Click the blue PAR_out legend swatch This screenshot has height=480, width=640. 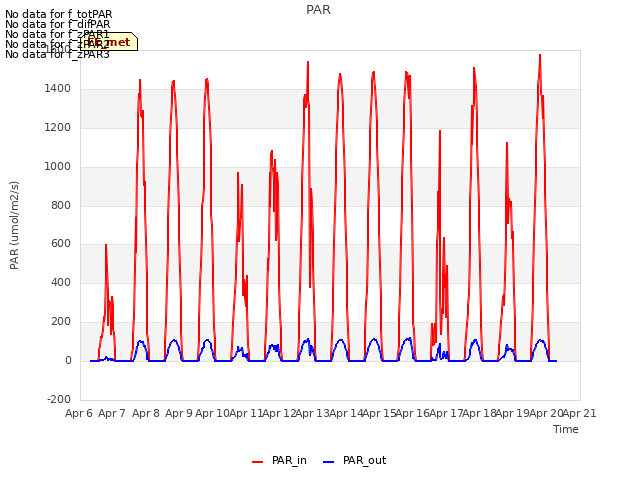(x=329, y=462)
